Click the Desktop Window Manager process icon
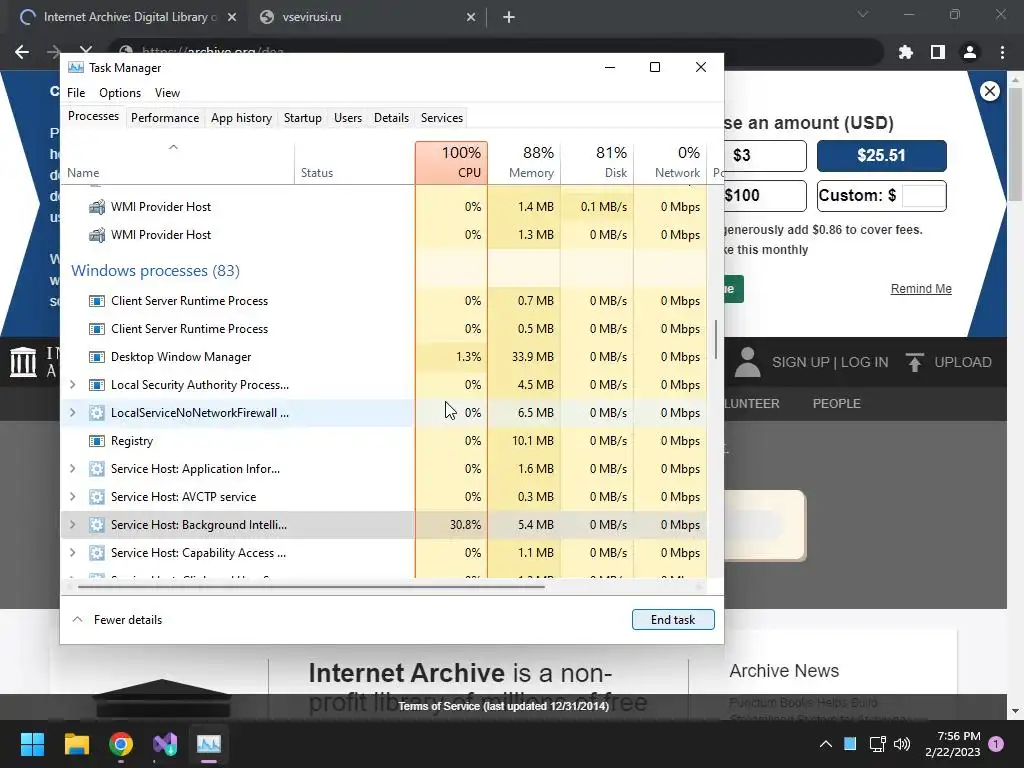Image resolution: width=1024 pixels, height=768 pixels. coord(97,357)
